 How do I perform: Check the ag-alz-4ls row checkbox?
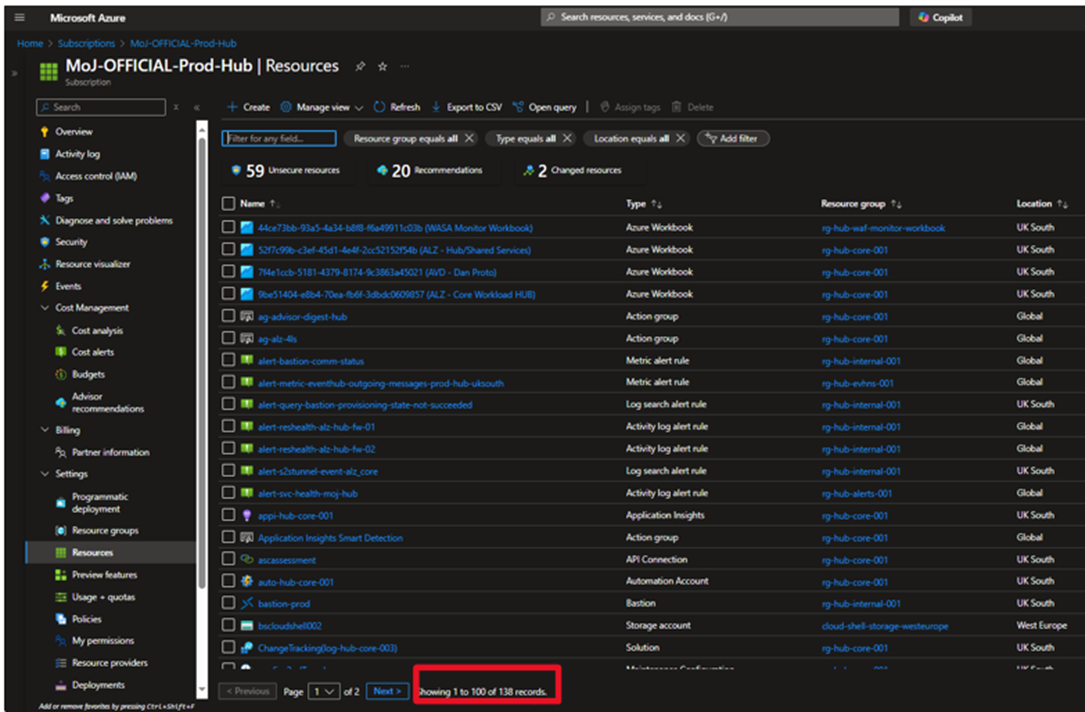tap(228, 338)
